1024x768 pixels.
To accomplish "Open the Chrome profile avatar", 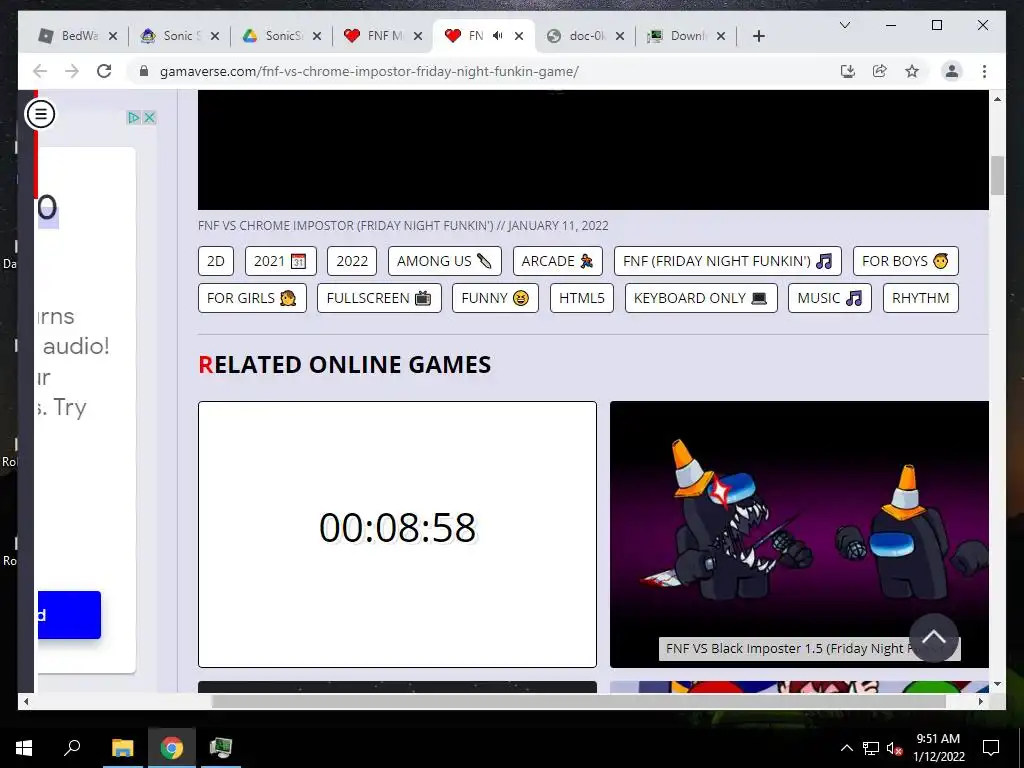I will (952, 71).
